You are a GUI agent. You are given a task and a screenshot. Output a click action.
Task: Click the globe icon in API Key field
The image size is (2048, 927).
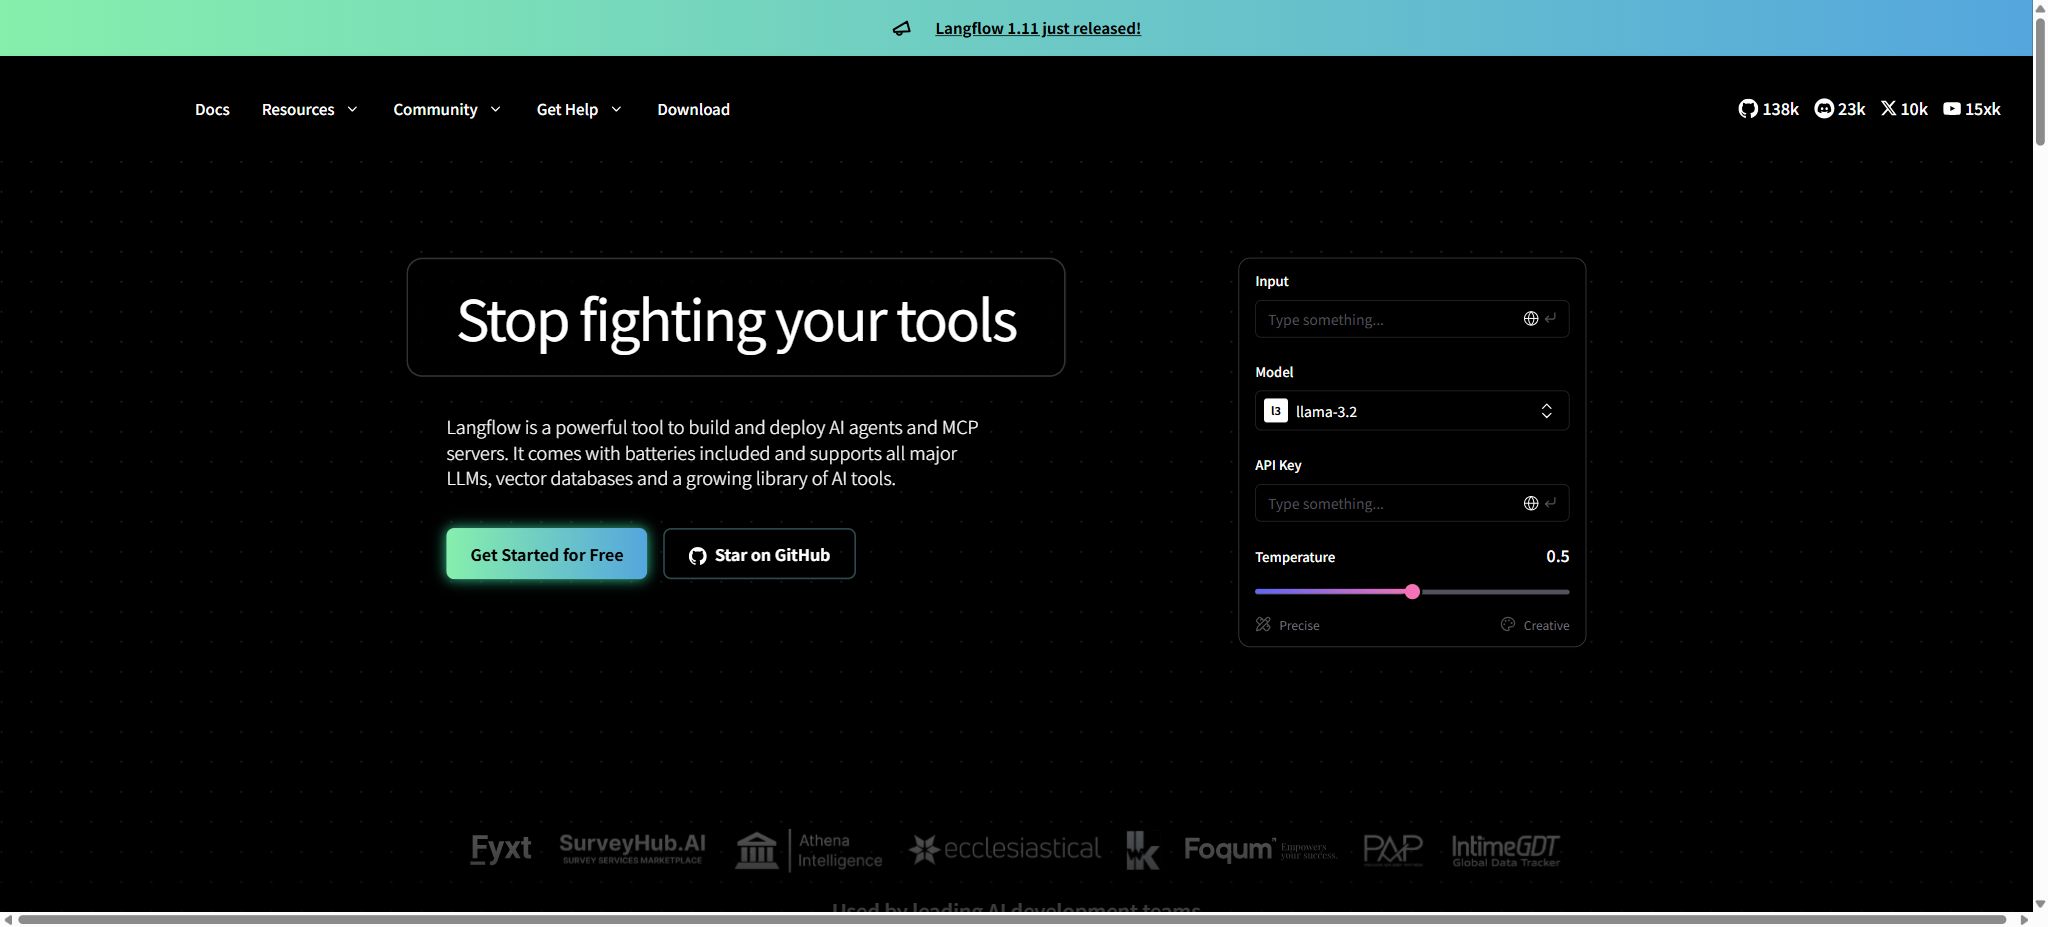(1530, 503)
